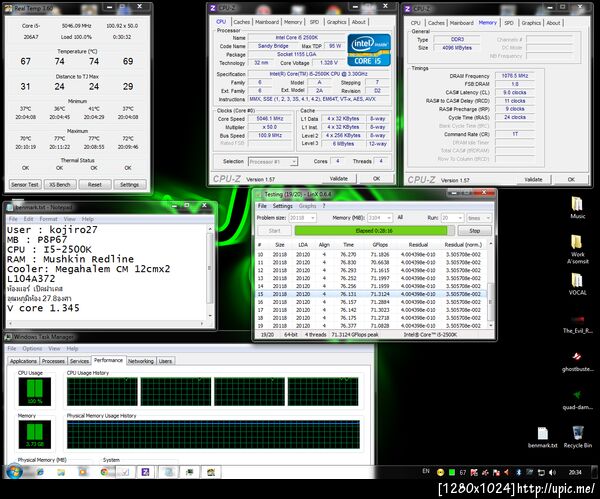Click the yellow smiley tray icon
The image size is (600, 499).
pyautogui.click(x=440, y=473)
